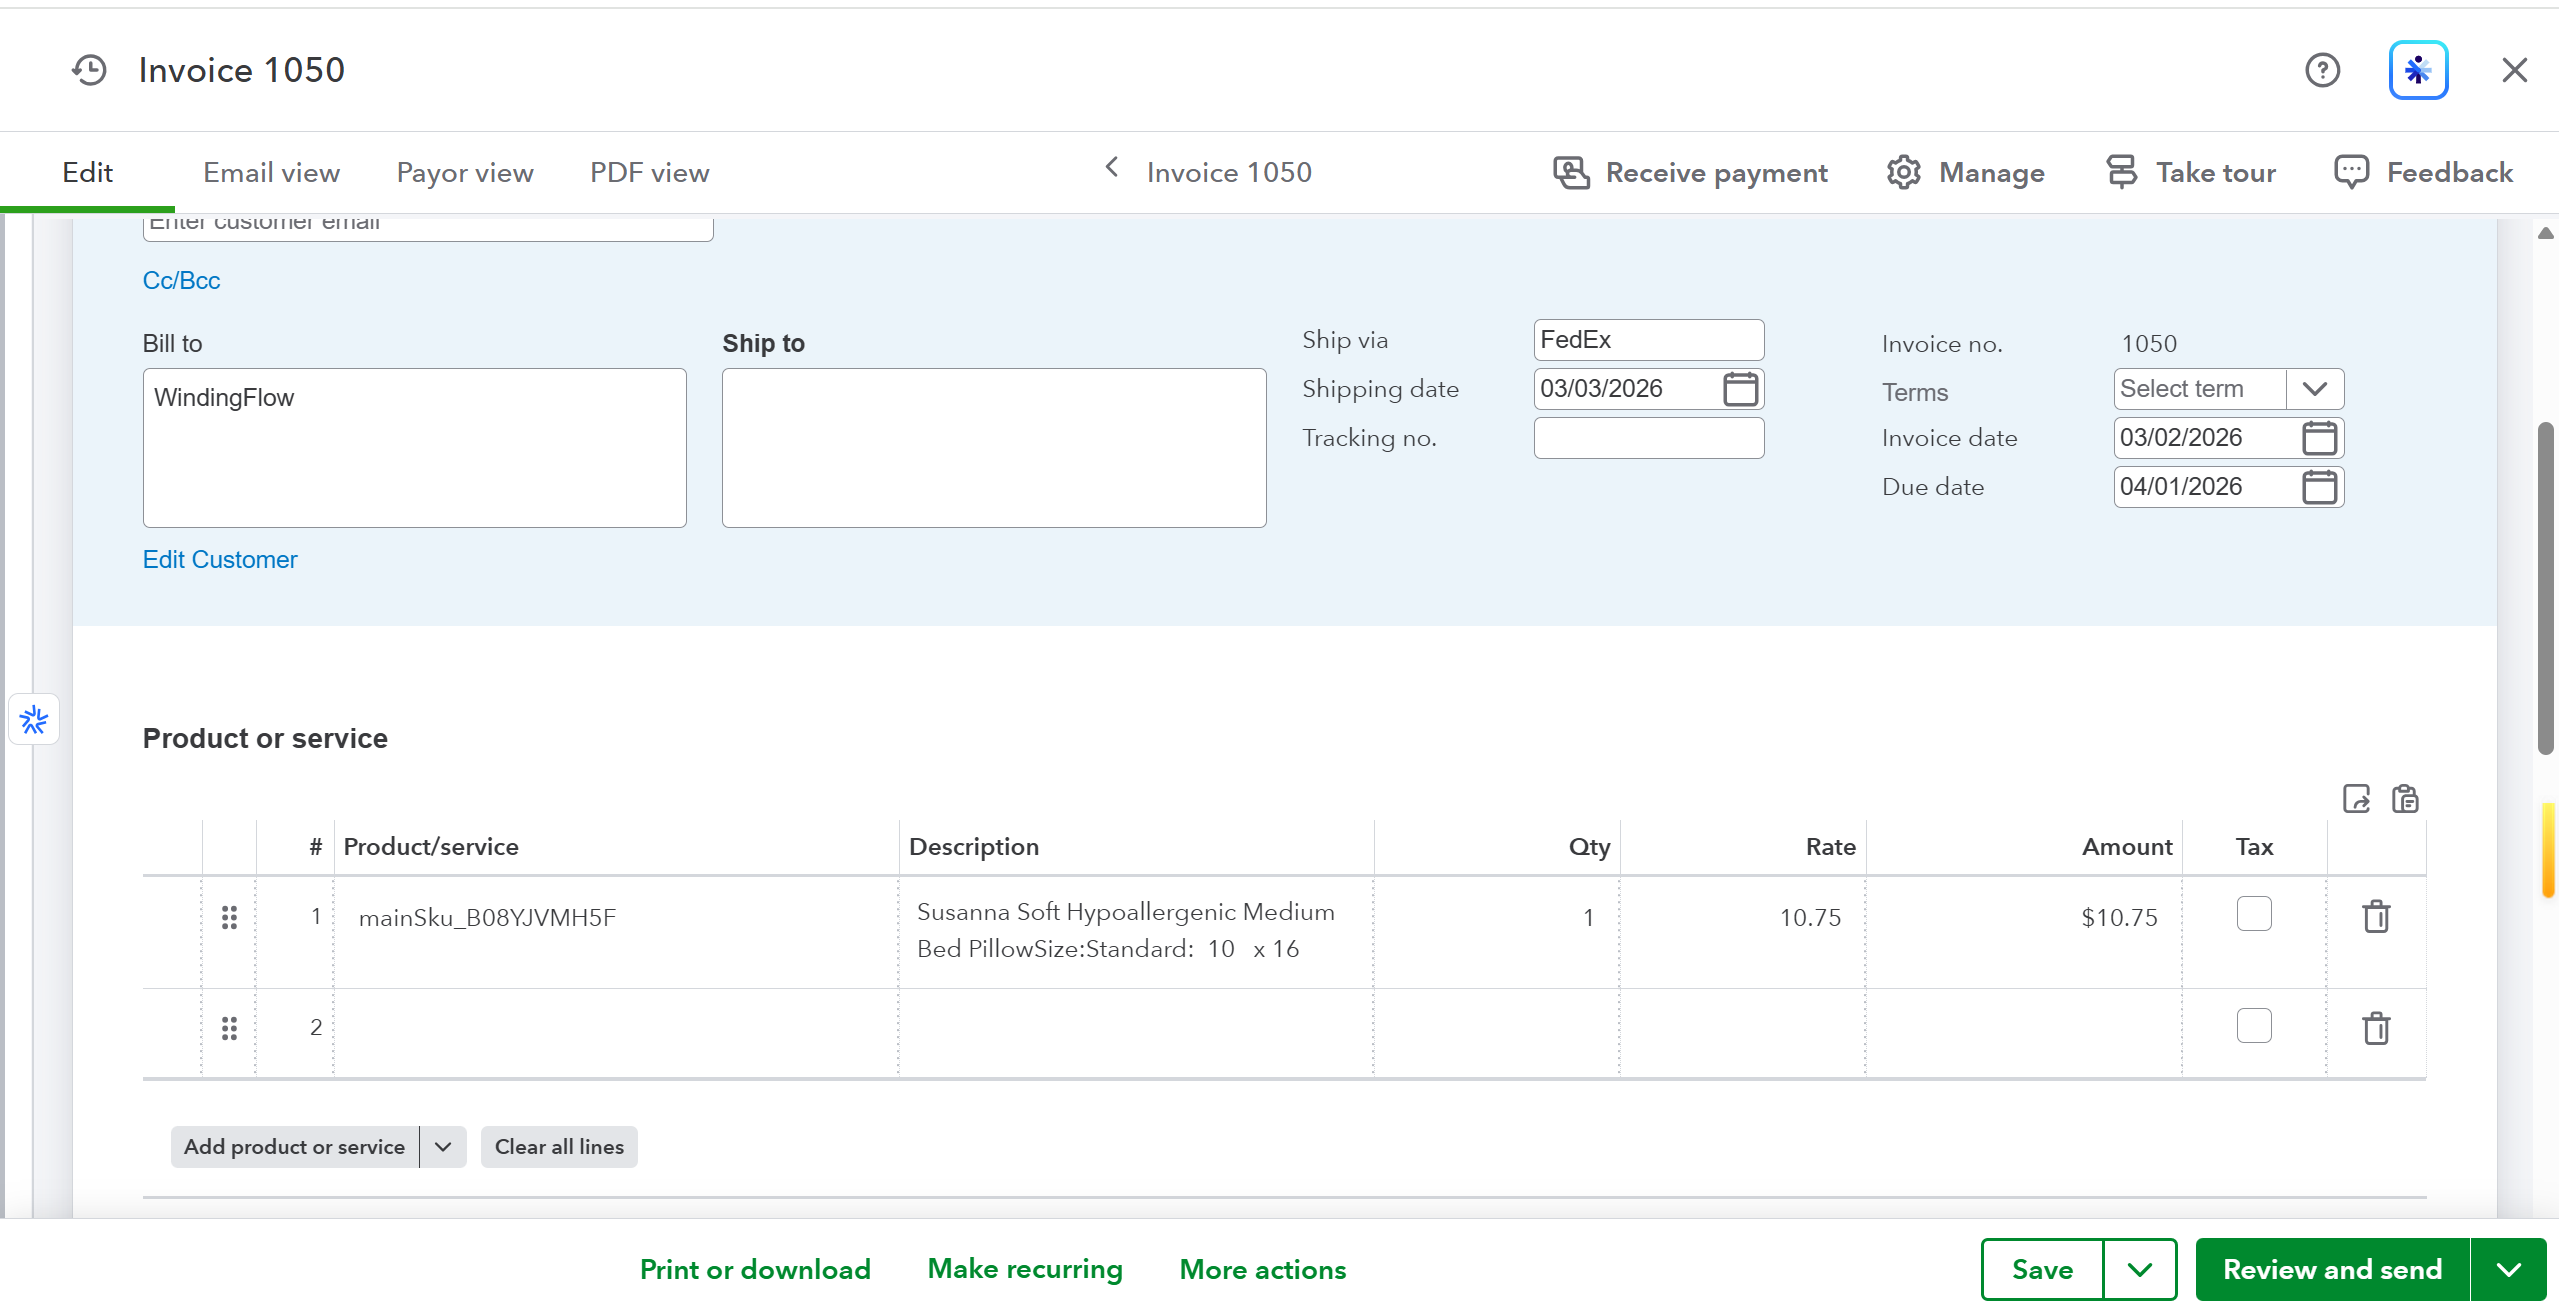Open the export/share icon above the line items
The width and height of the screenshot is (2559, 1313).
coord(2357,799)
